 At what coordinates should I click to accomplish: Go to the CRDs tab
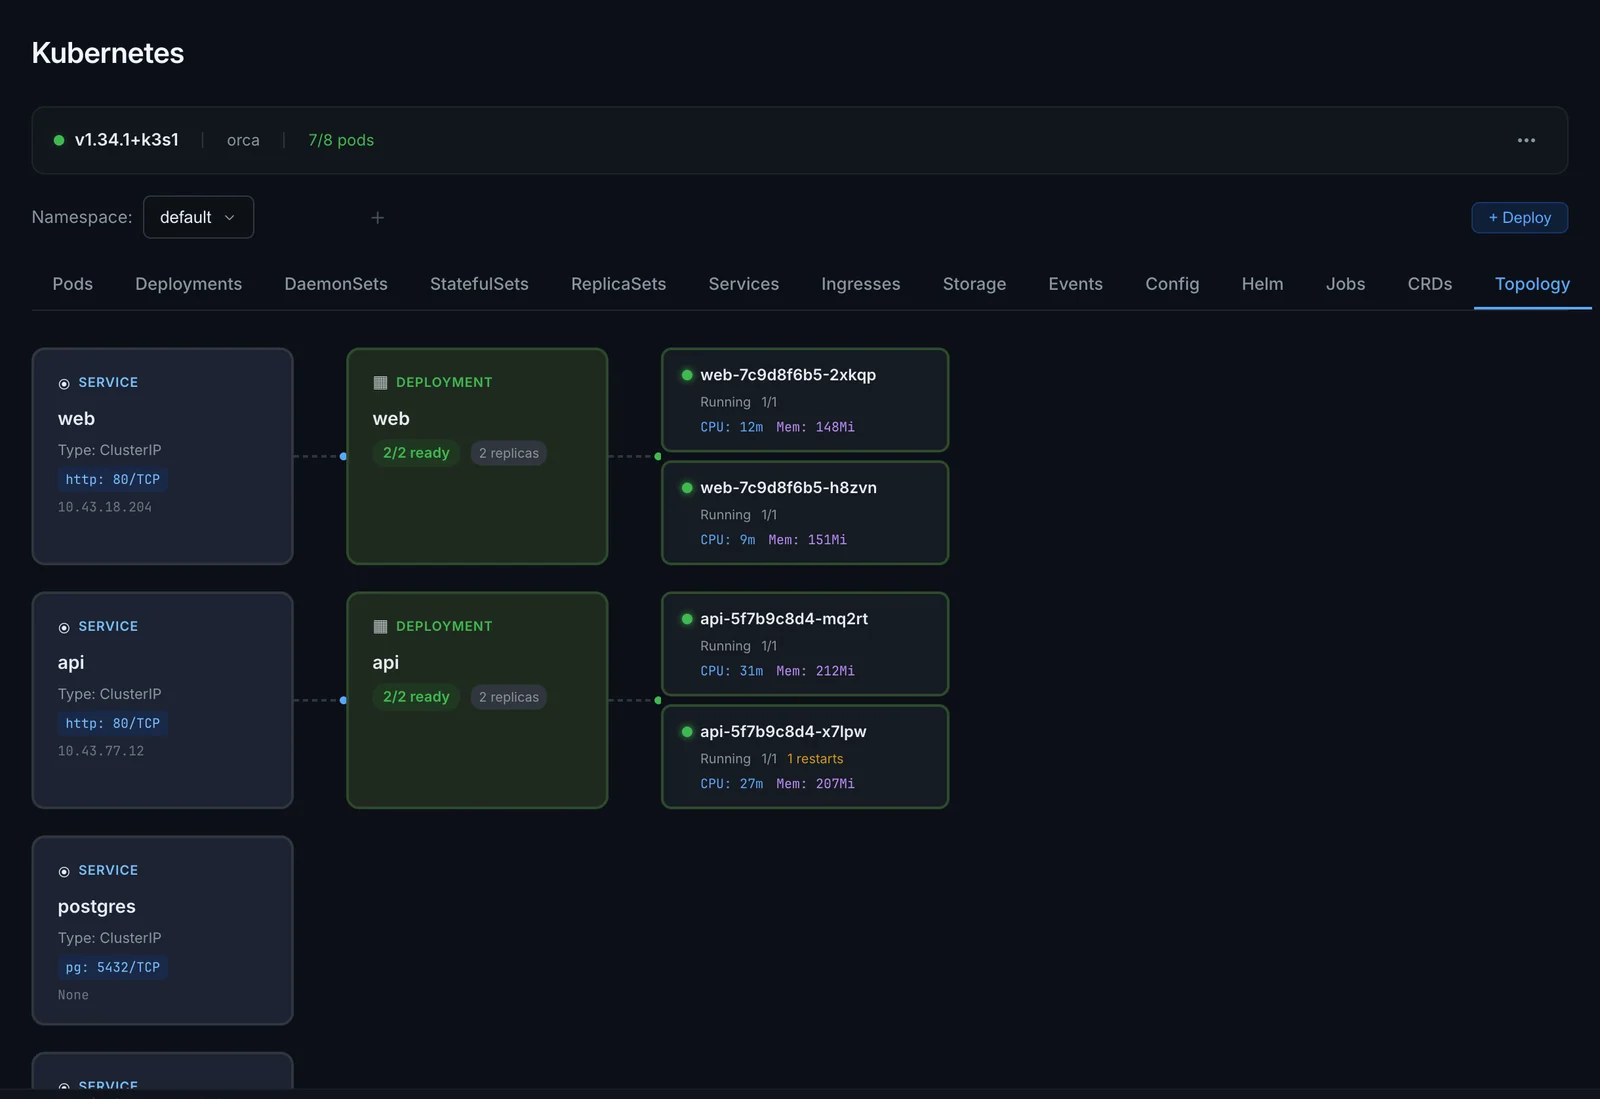(1430, 284)
